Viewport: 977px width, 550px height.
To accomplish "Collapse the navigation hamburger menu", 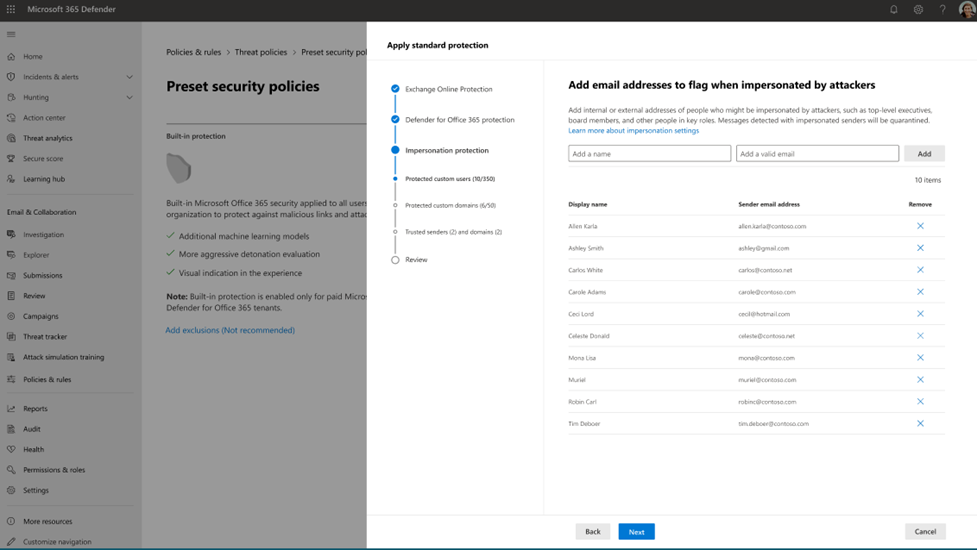I will 11,34.
